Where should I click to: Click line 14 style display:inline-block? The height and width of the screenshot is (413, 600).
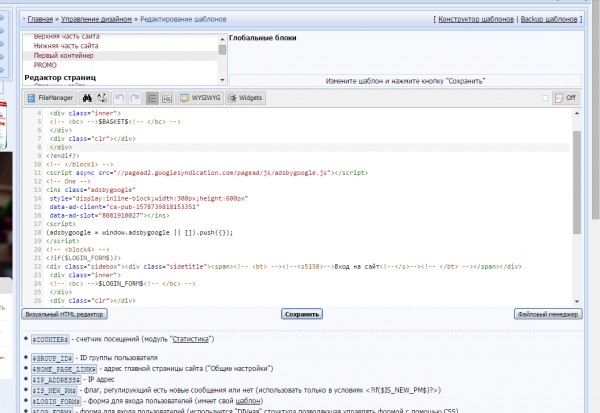149,198
